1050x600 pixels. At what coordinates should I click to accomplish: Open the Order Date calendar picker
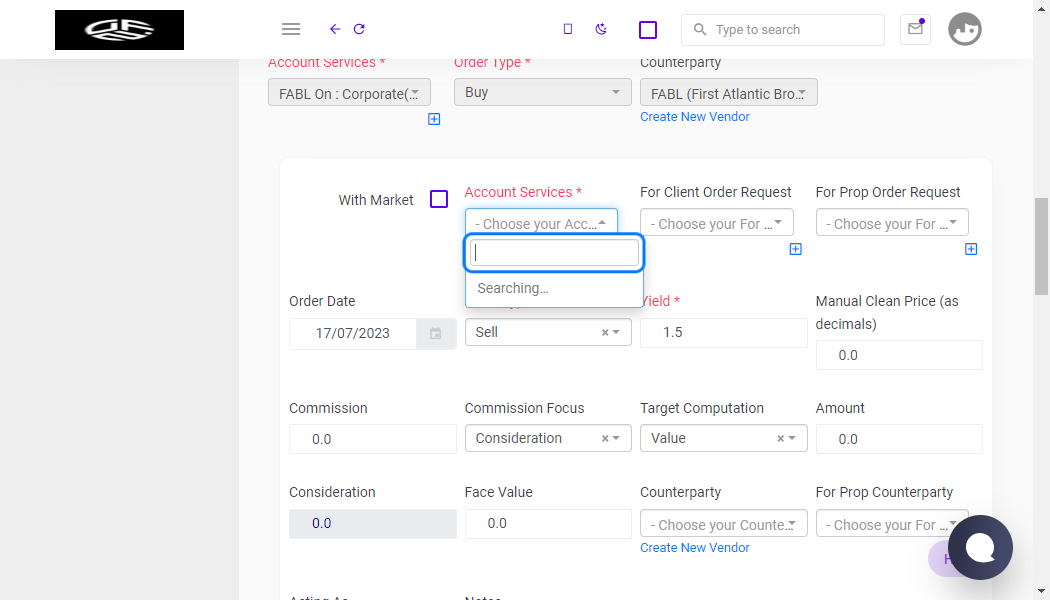point(436,333)
